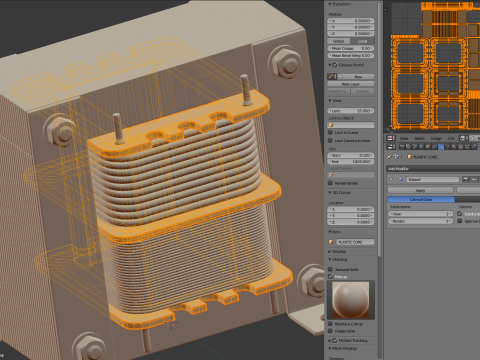
Task: Click the Lens value slider
Action: (351, 111)
